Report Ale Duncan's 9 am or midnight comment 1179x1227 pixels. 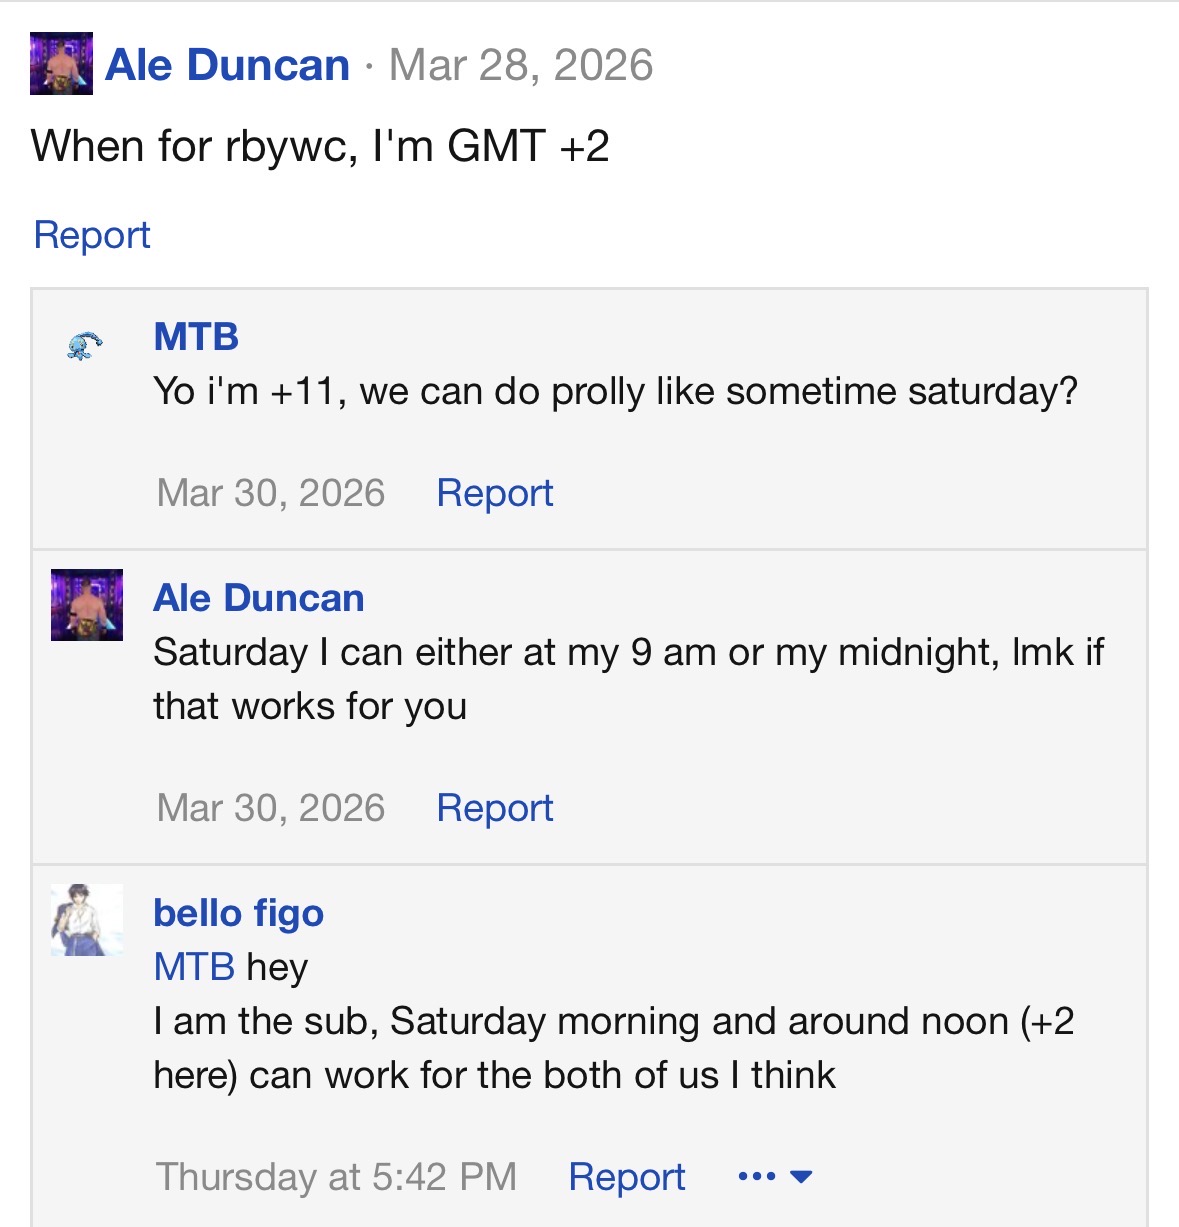(x=495, y=808)
